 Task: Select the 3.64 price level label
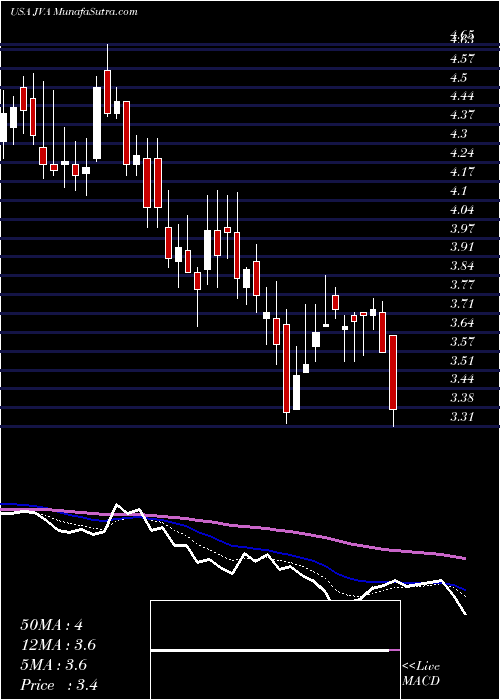coord(462,323)
